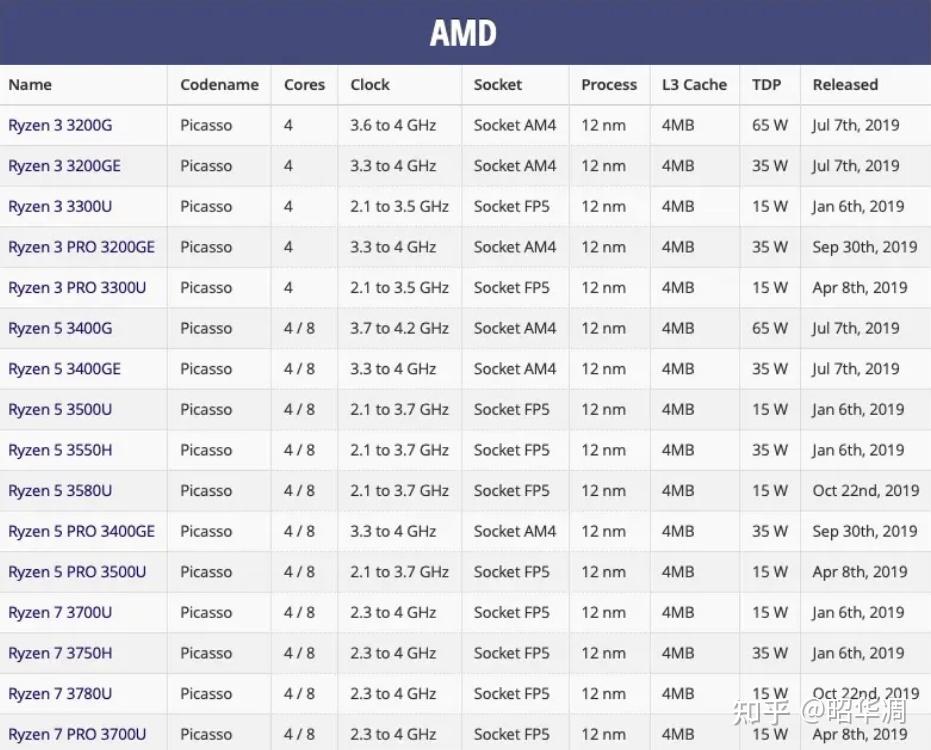Click the Cores column header
The height and width of the screenshot is (750, 931).
304,85
